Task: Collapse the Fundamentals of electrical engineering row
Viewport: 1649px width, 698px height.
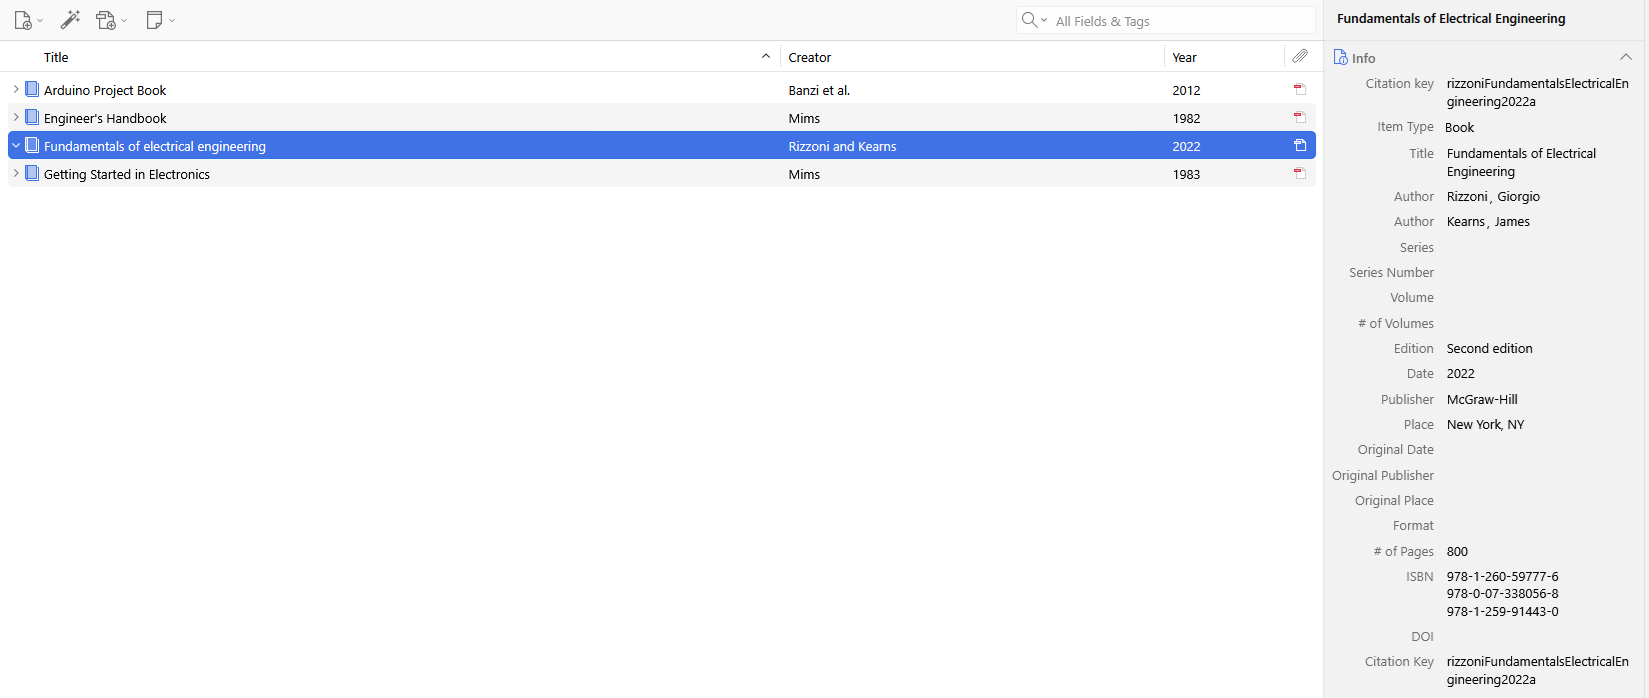Action: (x=16, y=146)
